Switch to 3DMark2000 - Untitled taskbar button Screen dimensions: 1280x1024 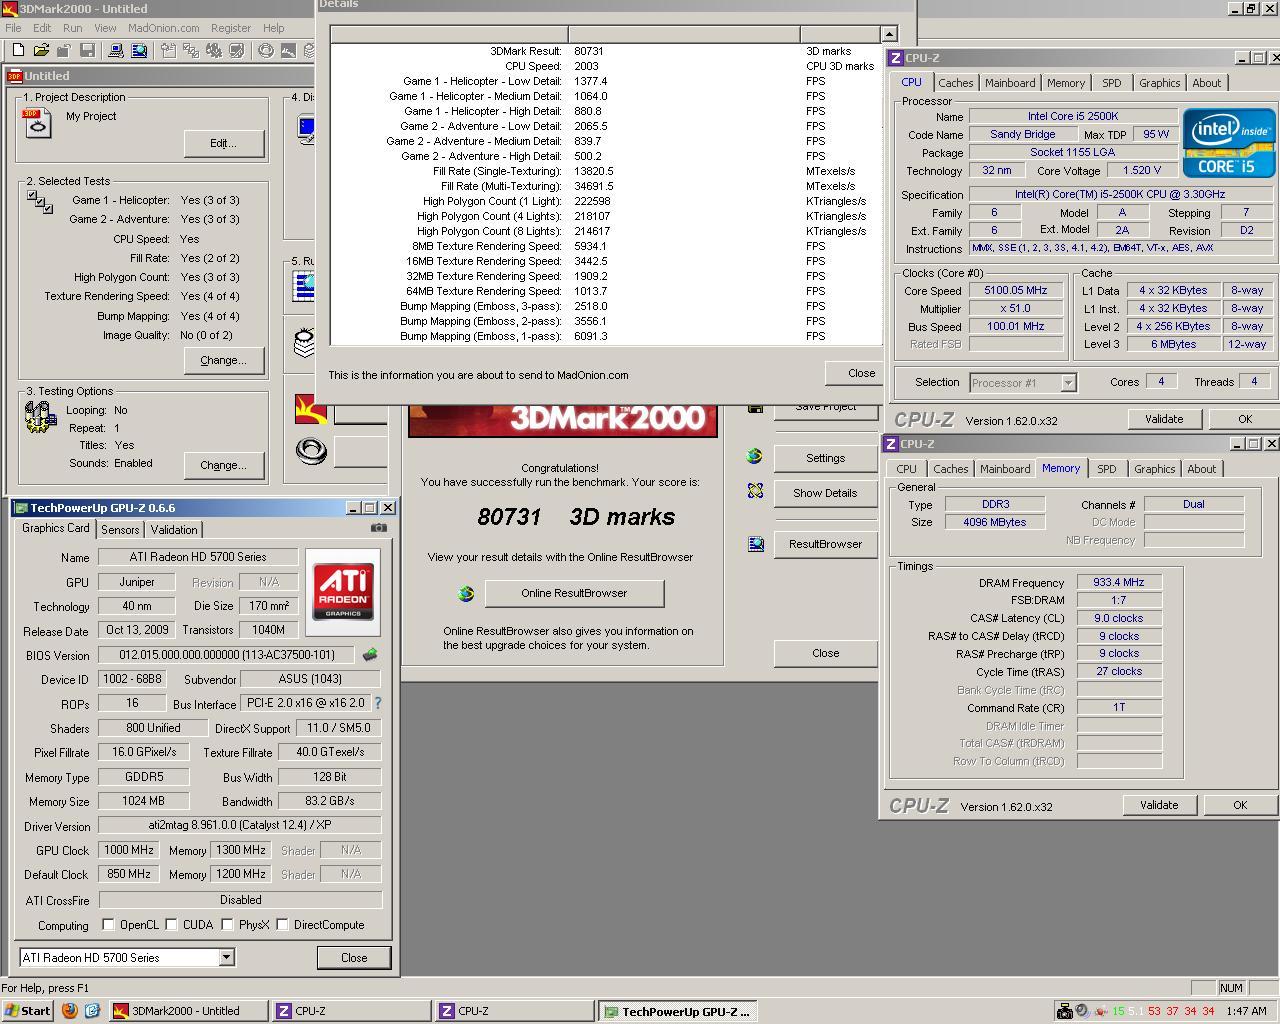(188, 1011)
